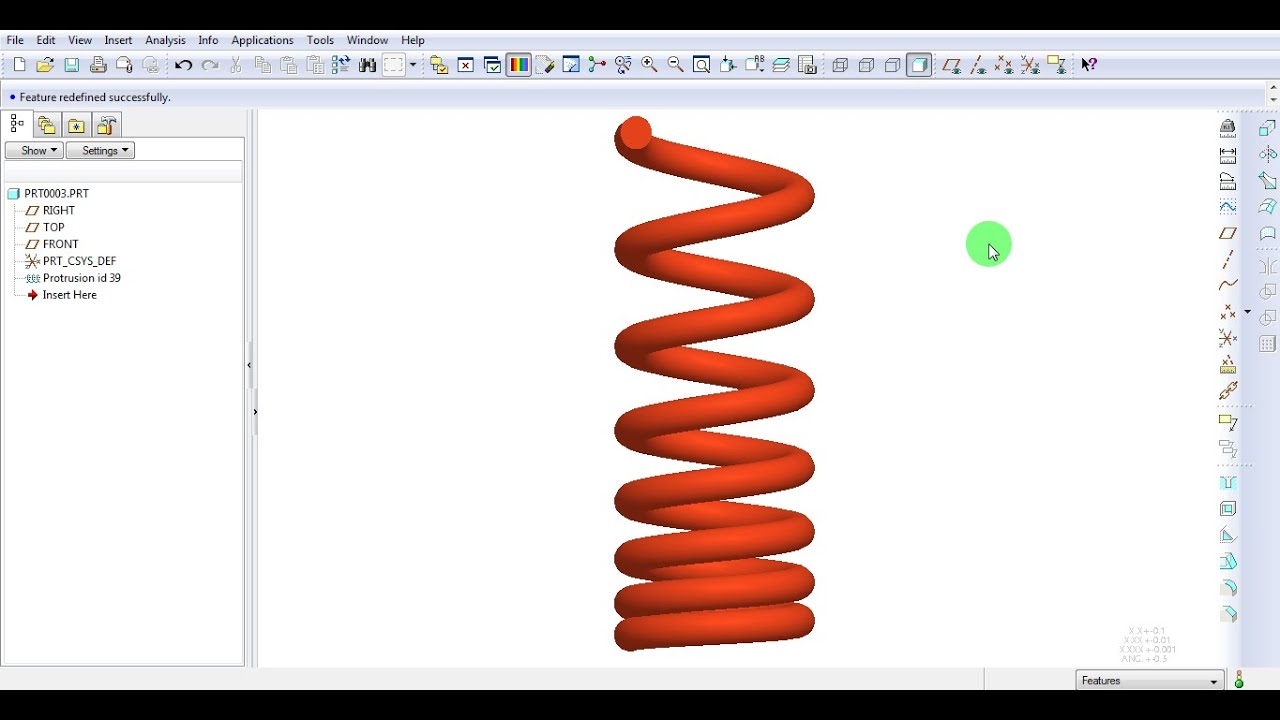Image resolution: width=1280 pixels, height=720 pixels.
Task: Toggle datum points display
Action: pyautogui.click(x=1004, y=65)
